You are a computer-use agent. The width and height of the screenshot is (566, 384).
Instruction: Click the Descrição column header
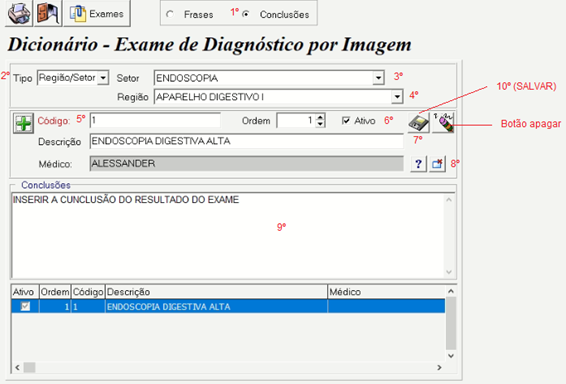pyautogui.click(x=216, y=292)
